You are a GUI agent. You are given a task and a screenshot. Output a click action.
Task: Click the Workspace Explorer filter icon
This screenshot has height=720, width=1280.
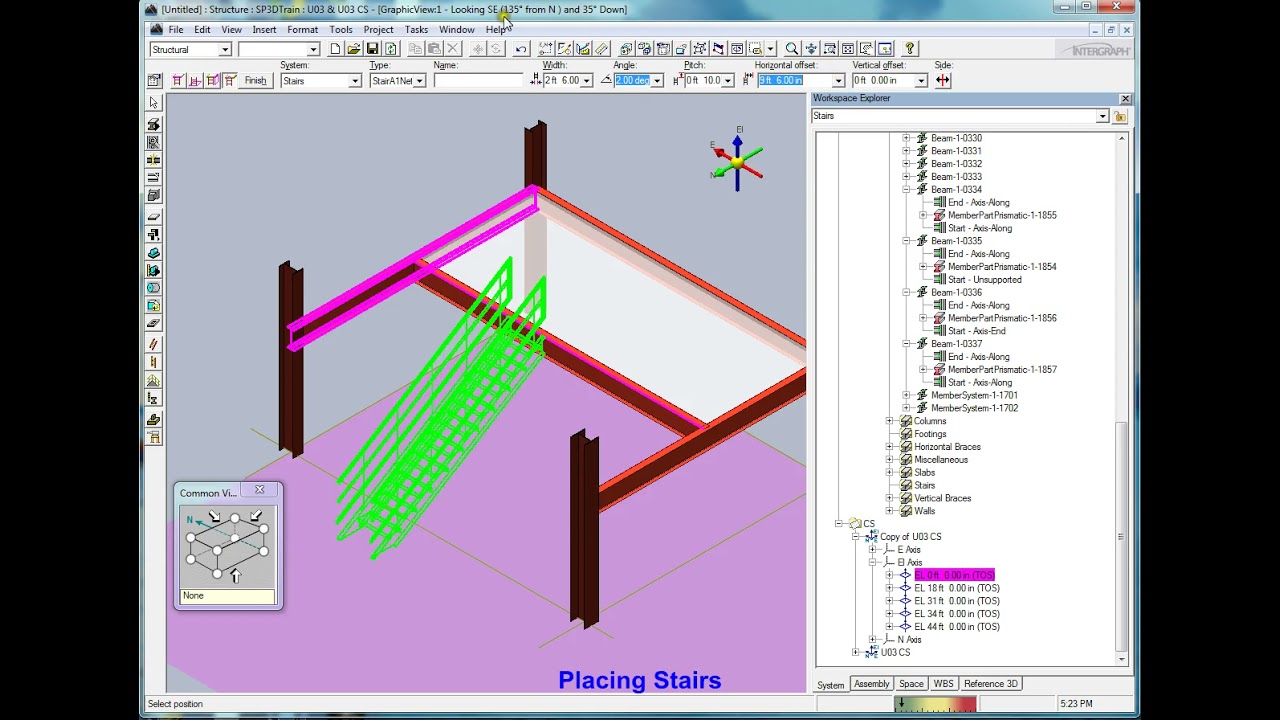(1121, 117)
